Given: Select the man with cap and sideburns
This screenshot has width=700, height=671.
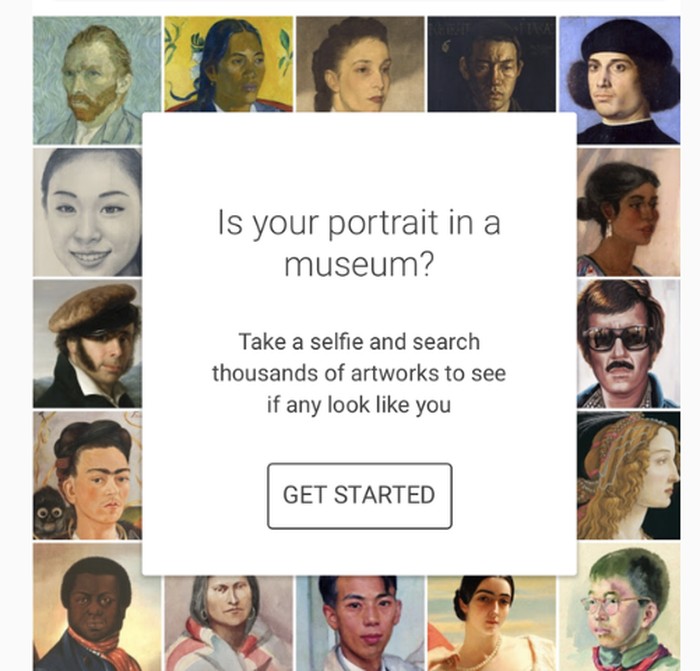Looking at the screenshot, I should coord(88,343).
